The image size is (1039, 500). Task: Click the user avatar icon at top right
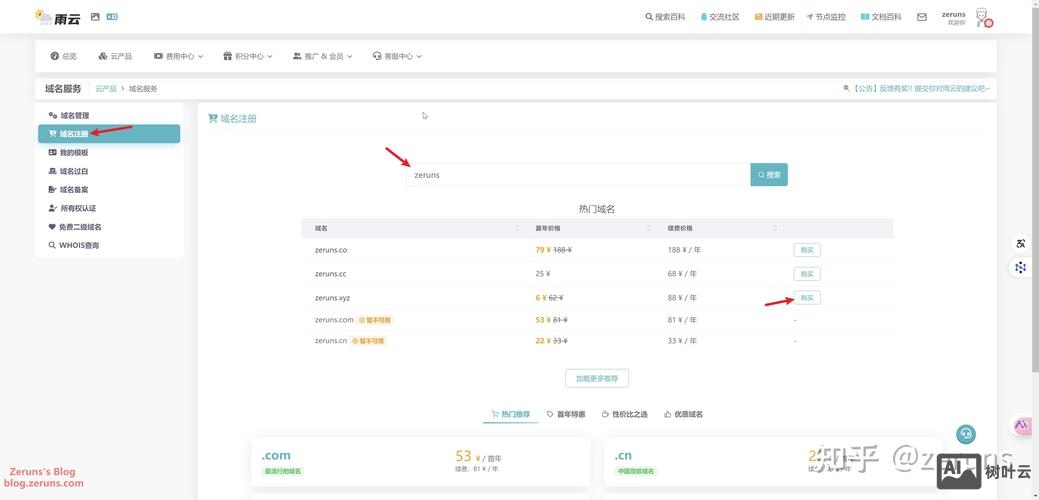pyautogui.click(x=983, y=18)
